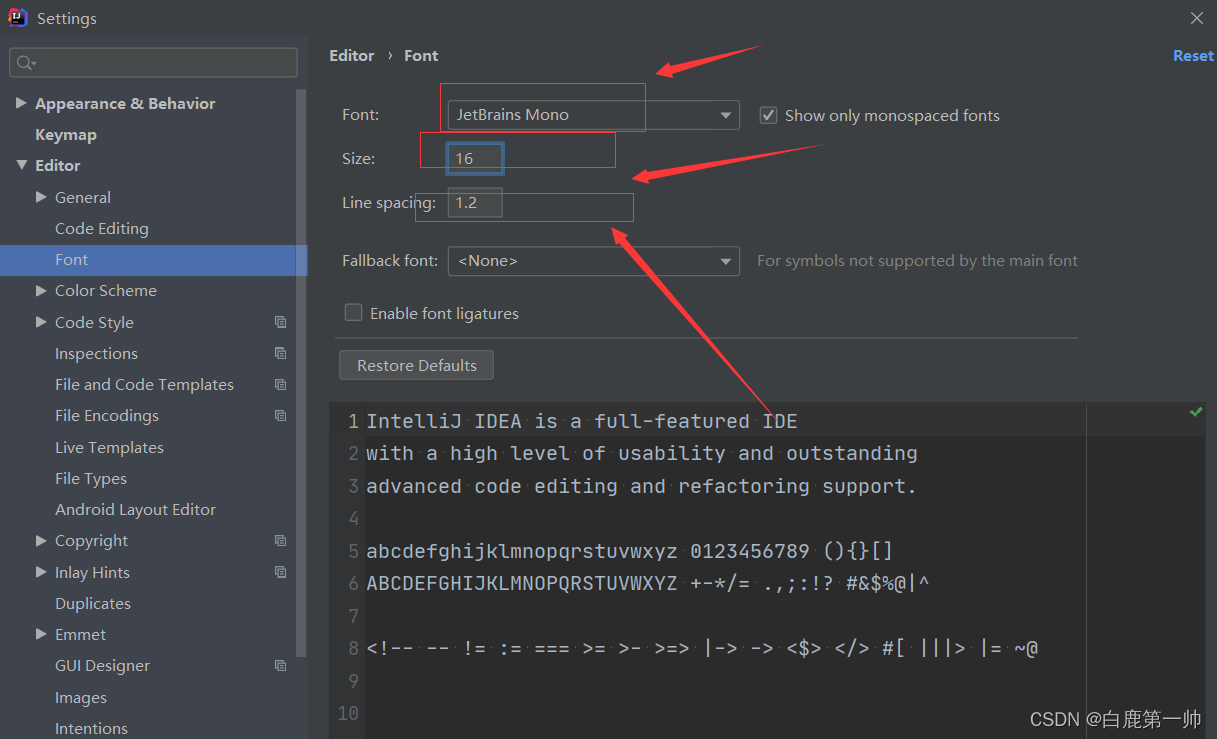Collapse the Editor section
1217x739 pixels.
[21, 165]
